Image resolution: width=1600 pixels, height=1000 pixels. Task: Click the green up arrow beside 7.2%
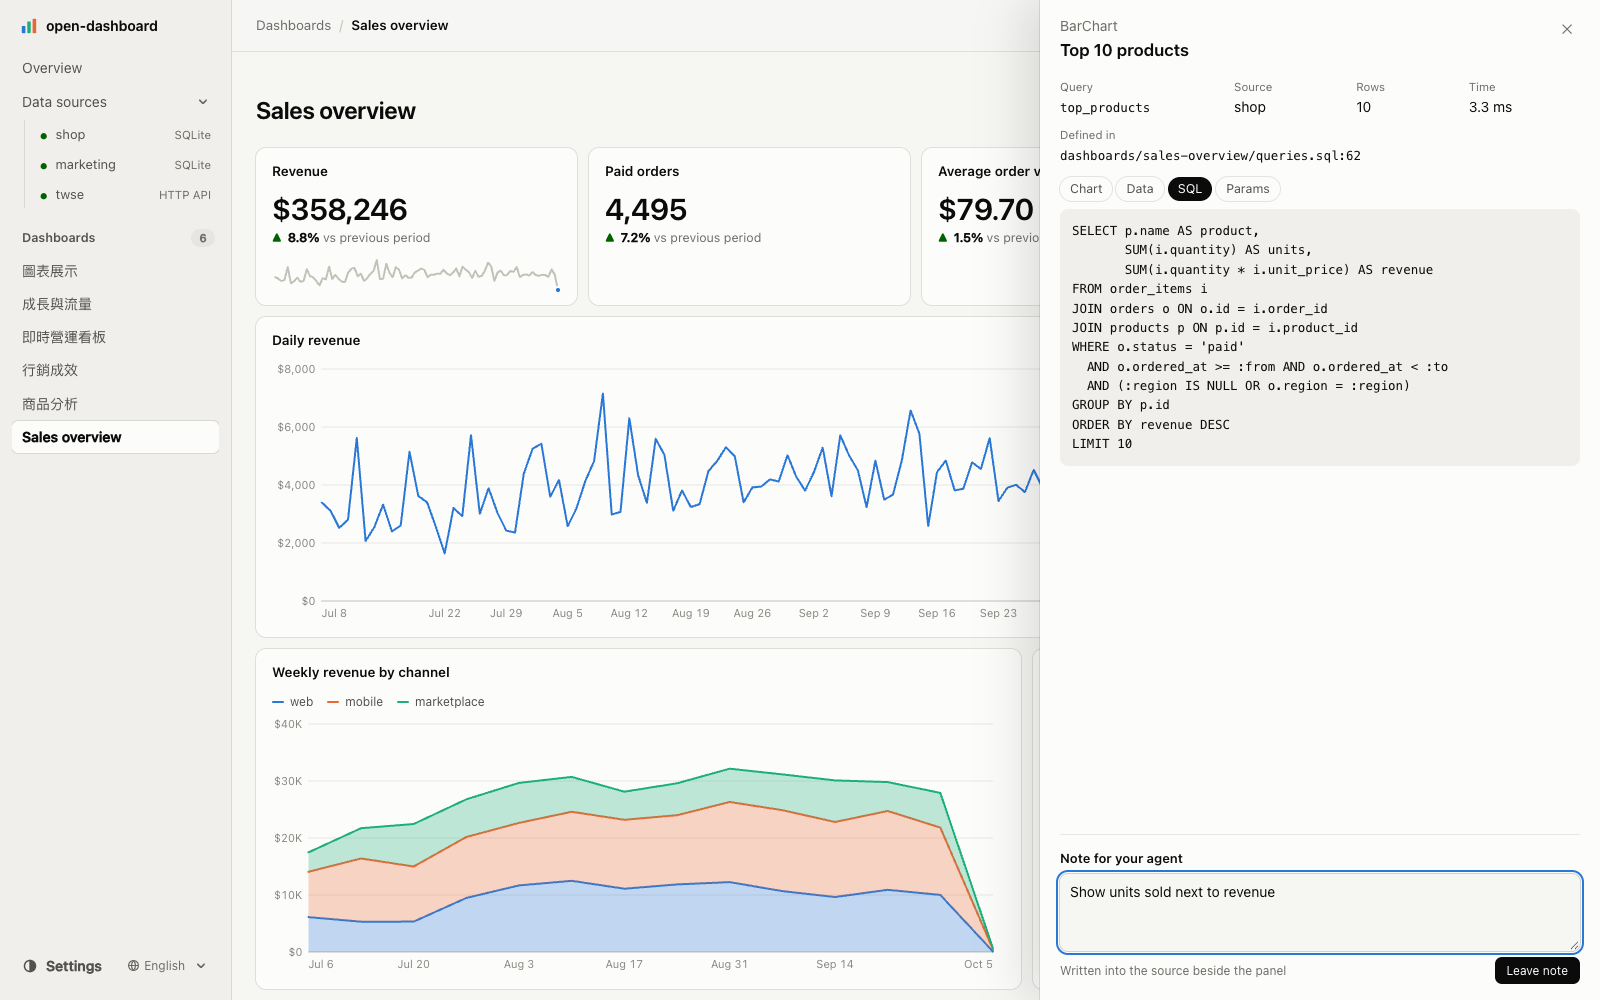coord(610,238)
